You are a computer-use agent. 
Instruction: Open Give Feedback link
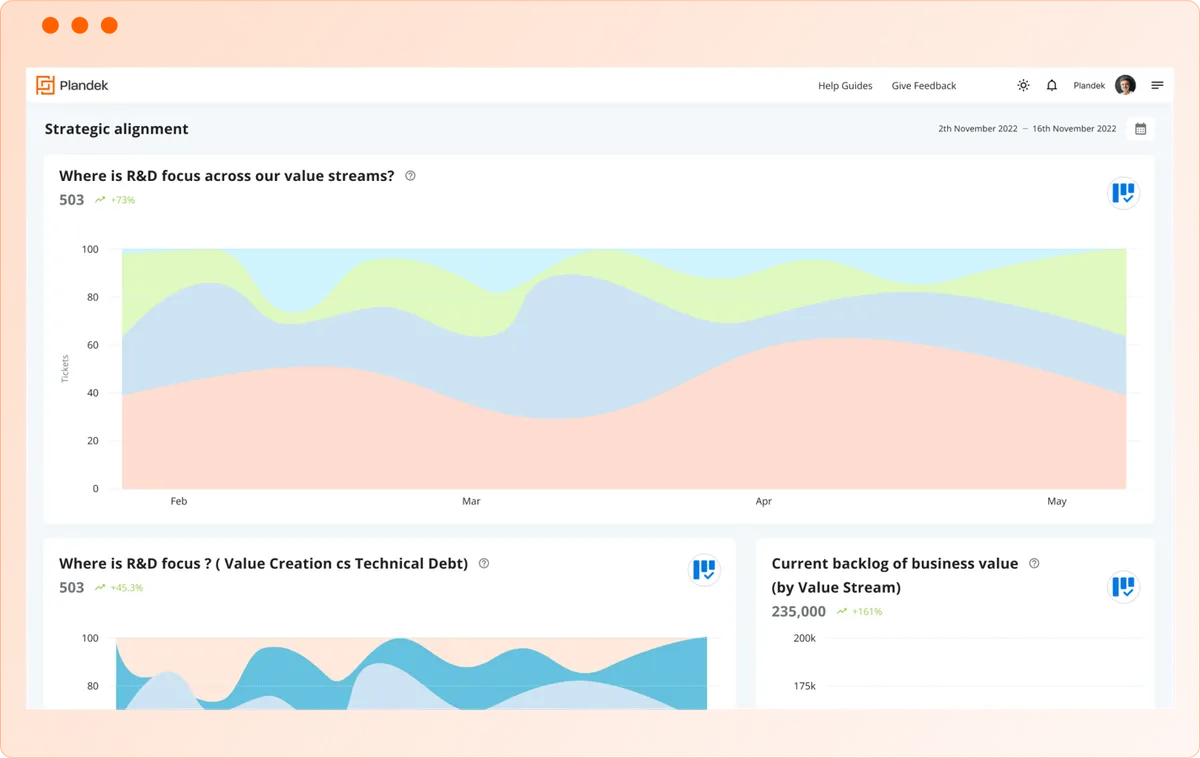pyautogui.click(x=924, y=86)
